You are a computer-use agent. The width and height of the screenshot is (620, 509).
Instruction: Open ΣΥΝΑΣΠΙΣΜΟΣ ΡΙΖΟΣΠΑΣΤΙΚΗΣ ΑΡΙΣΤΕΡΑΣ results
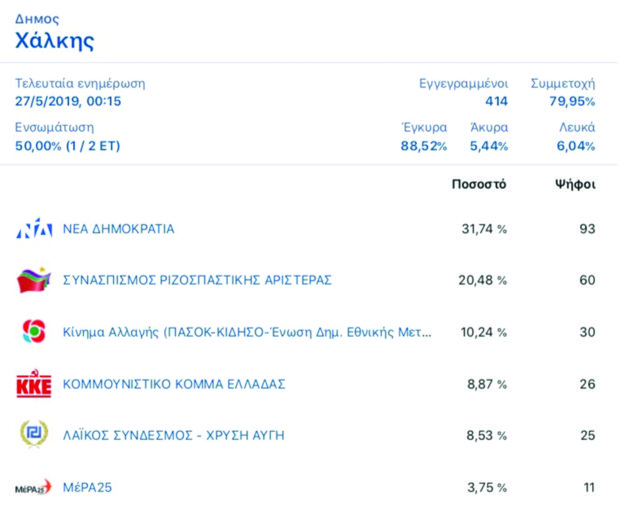[x=197, y=280]
